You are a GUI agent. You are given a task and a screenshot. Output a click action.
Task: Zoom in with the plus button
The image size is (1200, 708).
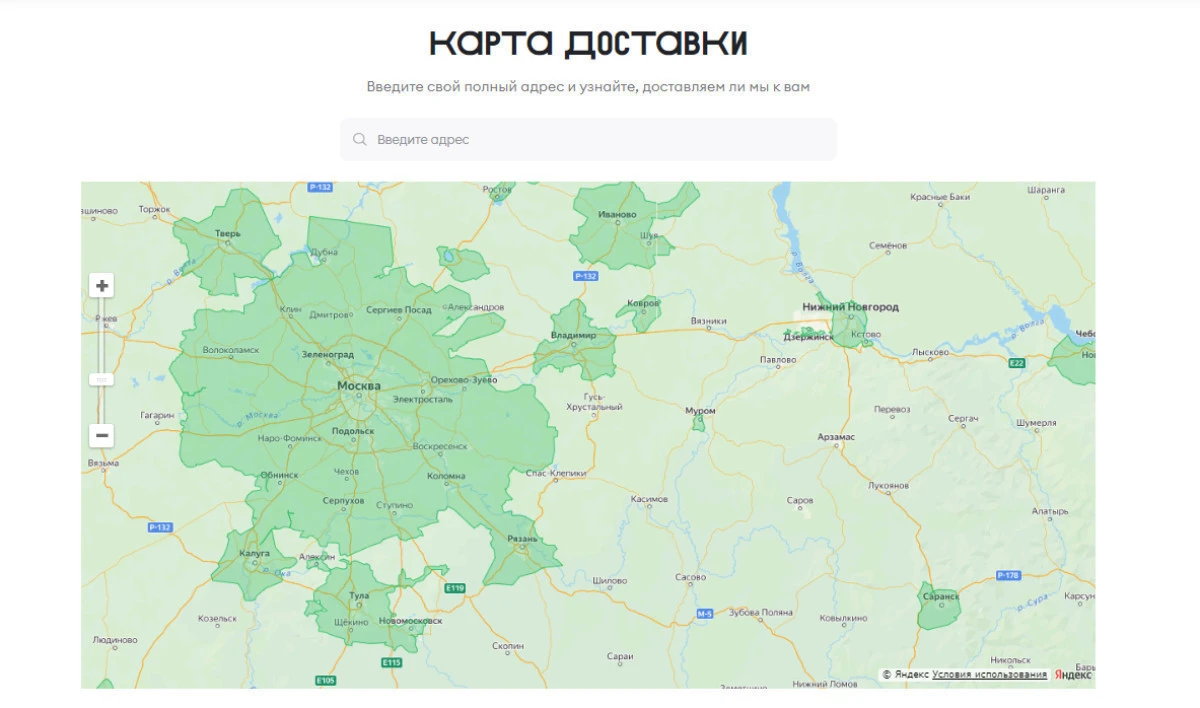(x=101, y=286)
